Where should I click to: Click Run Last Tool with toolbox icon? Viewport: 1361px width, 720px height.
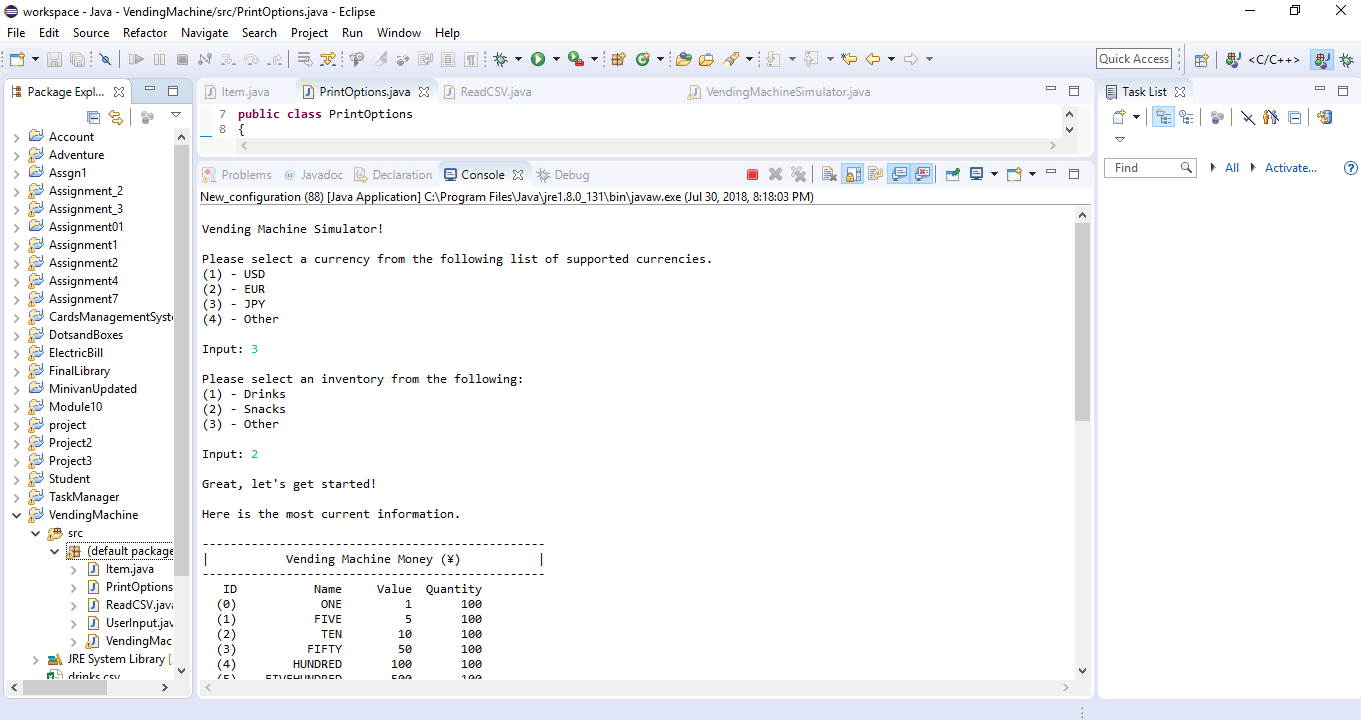pos(576,59)
